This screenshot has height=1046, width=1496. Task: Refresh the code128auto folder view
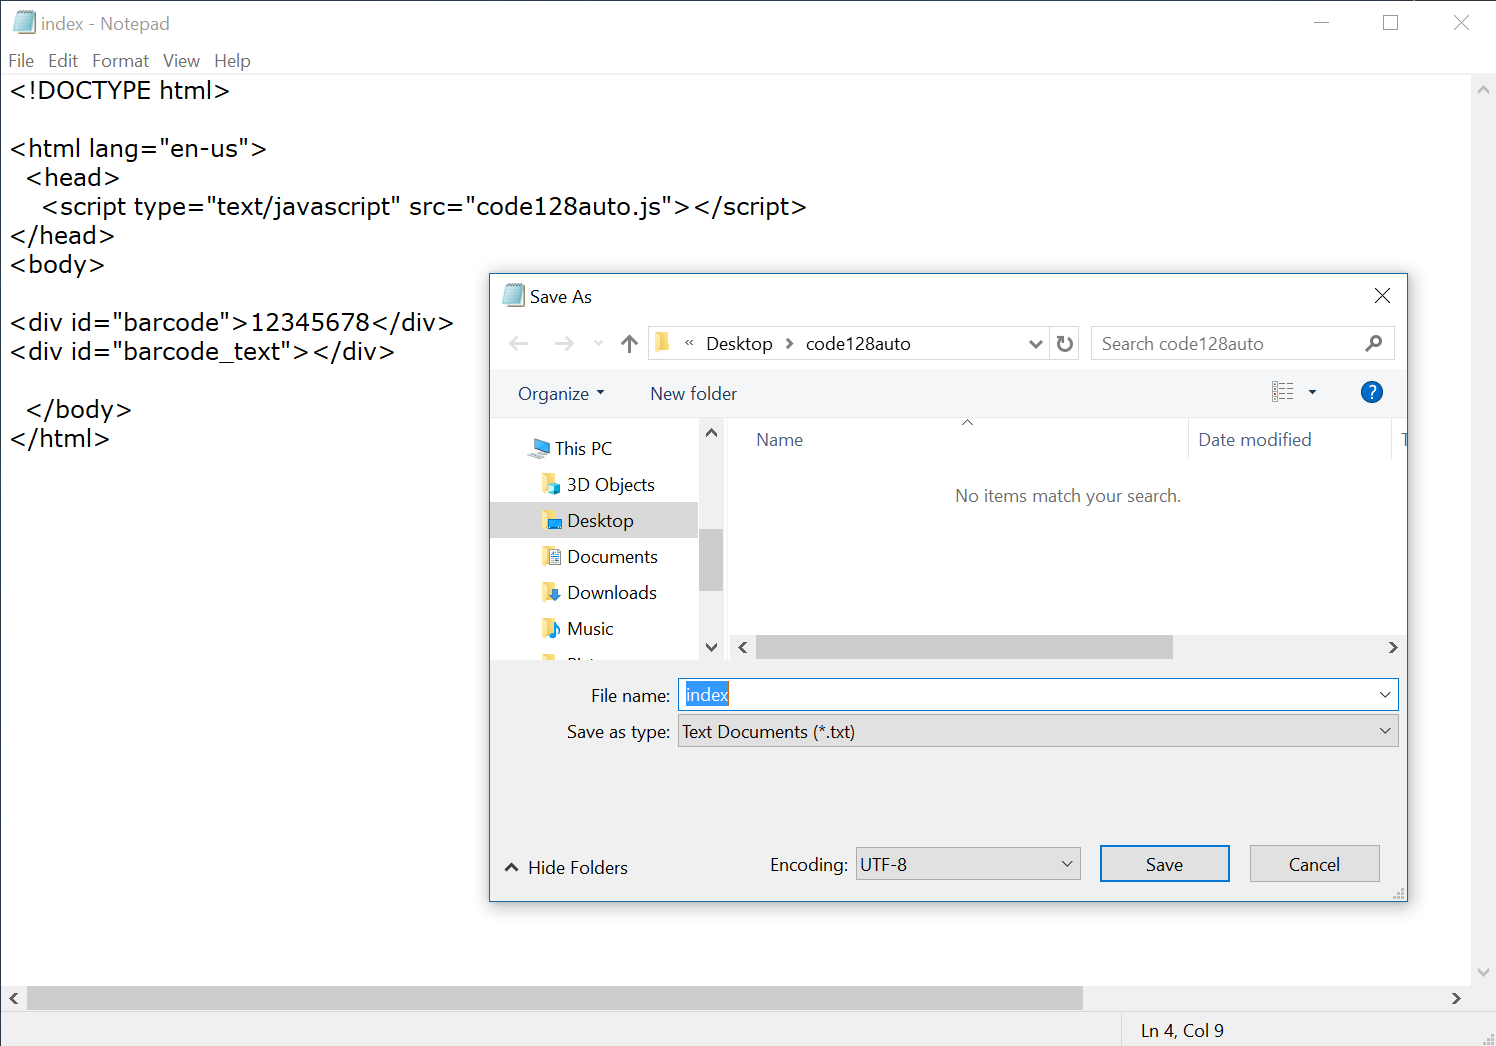click(1065, 344)
